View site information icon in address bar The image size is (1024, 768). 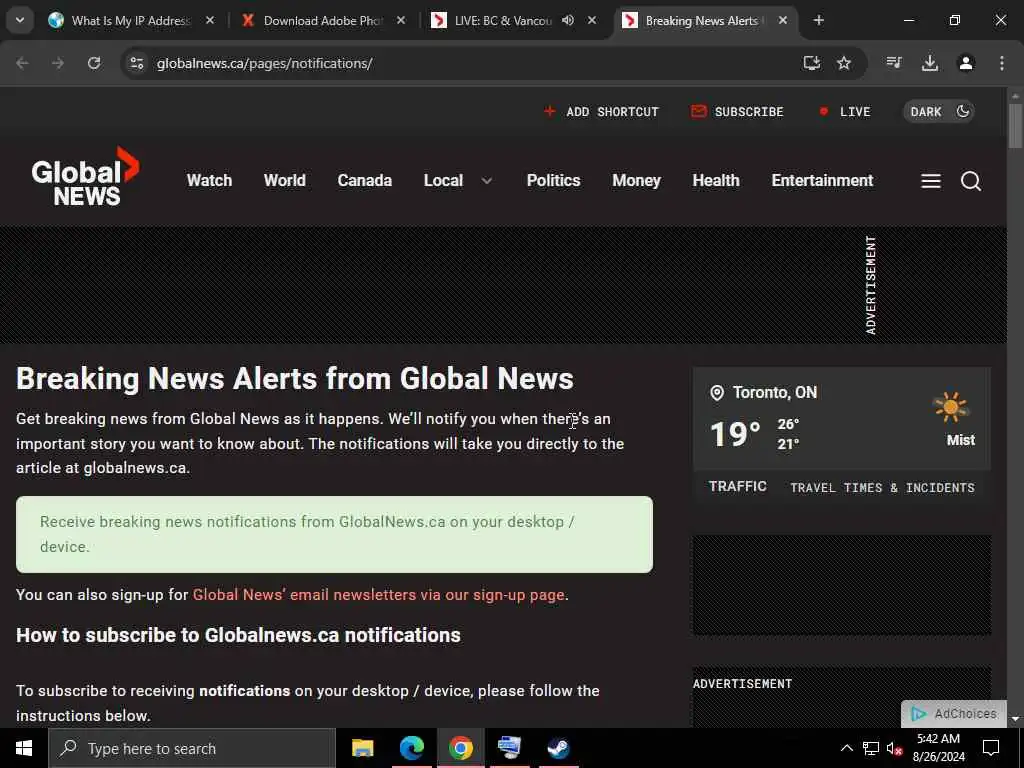tap(136, 63)
